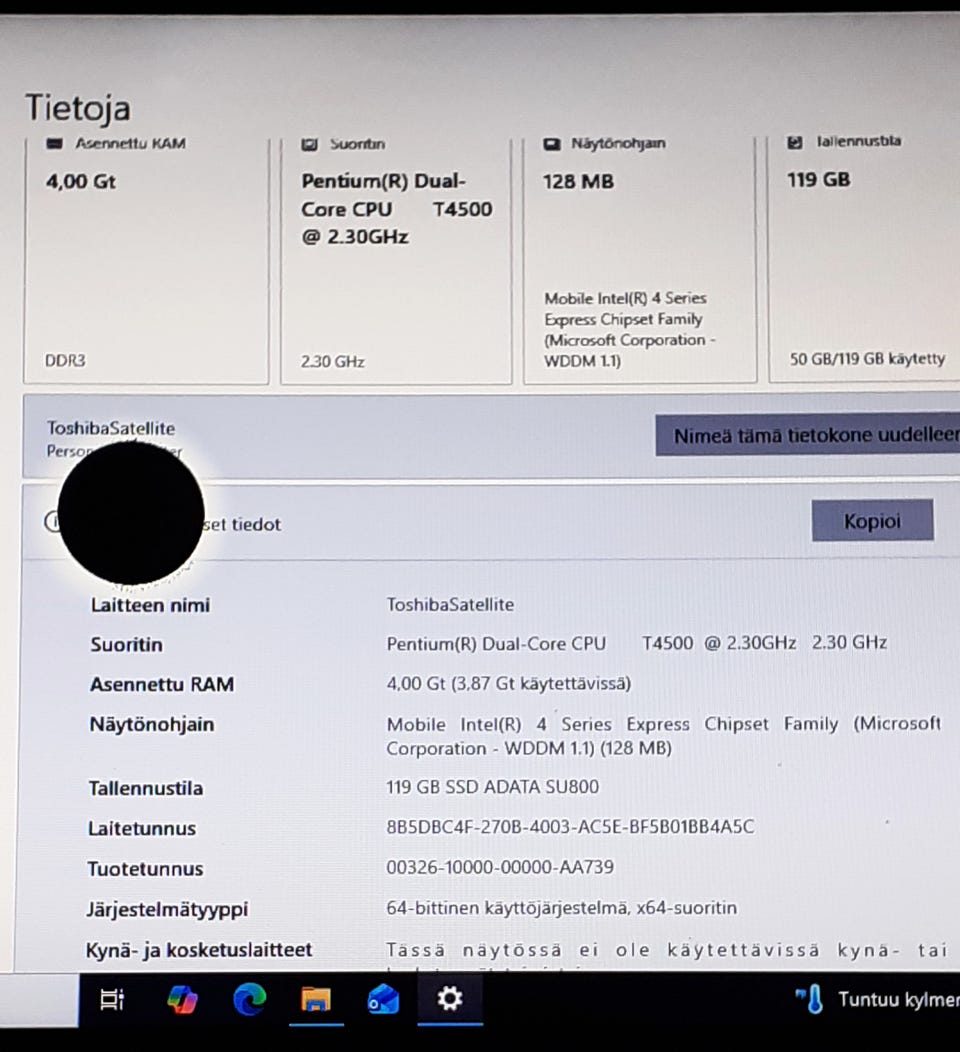
Task: Click the Suoritin card icon
Action: 309,144
